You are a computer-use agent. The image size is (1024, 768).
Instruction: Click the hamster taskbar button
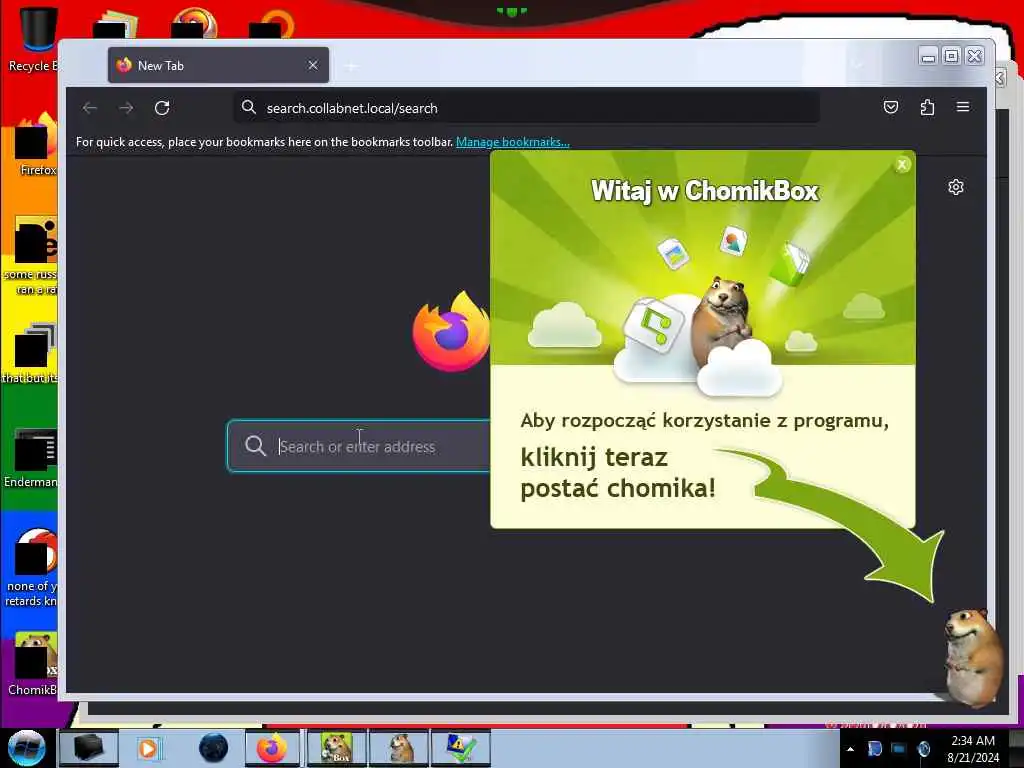point(399,748)
